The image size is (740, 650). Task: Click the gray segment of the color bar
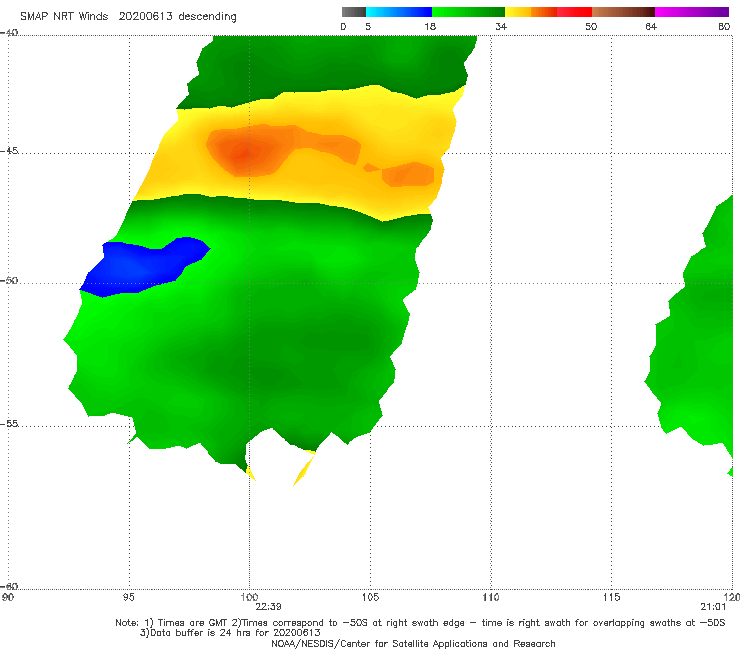tap(354, 12)
